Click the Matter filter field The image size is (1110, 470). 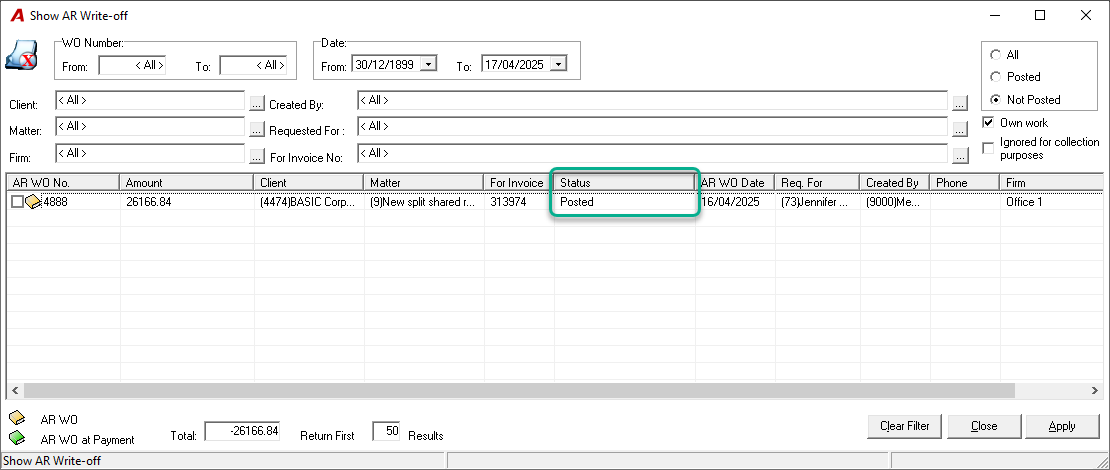click(x=150, y=127)
